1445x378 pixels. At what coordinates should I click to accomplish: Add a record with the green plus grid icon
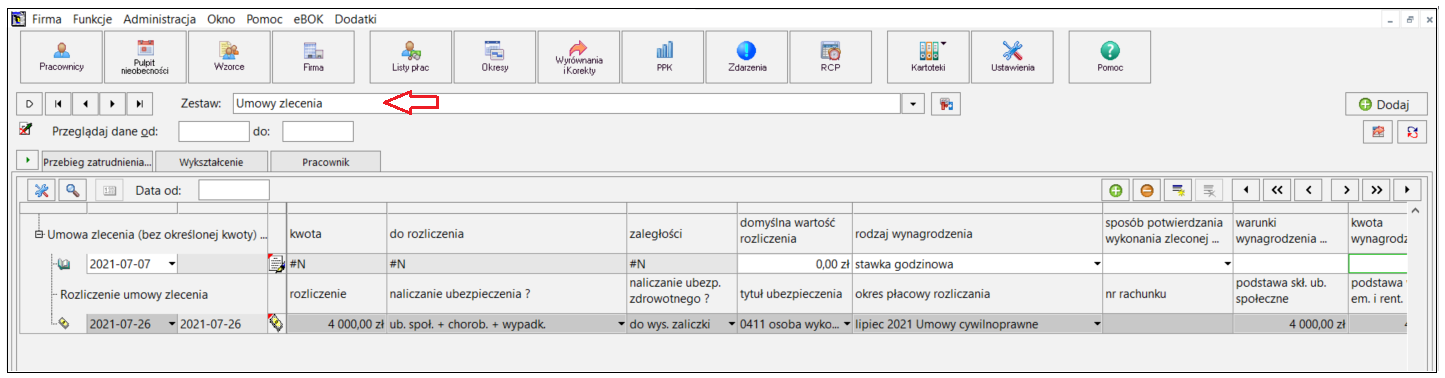point(1116,189)
